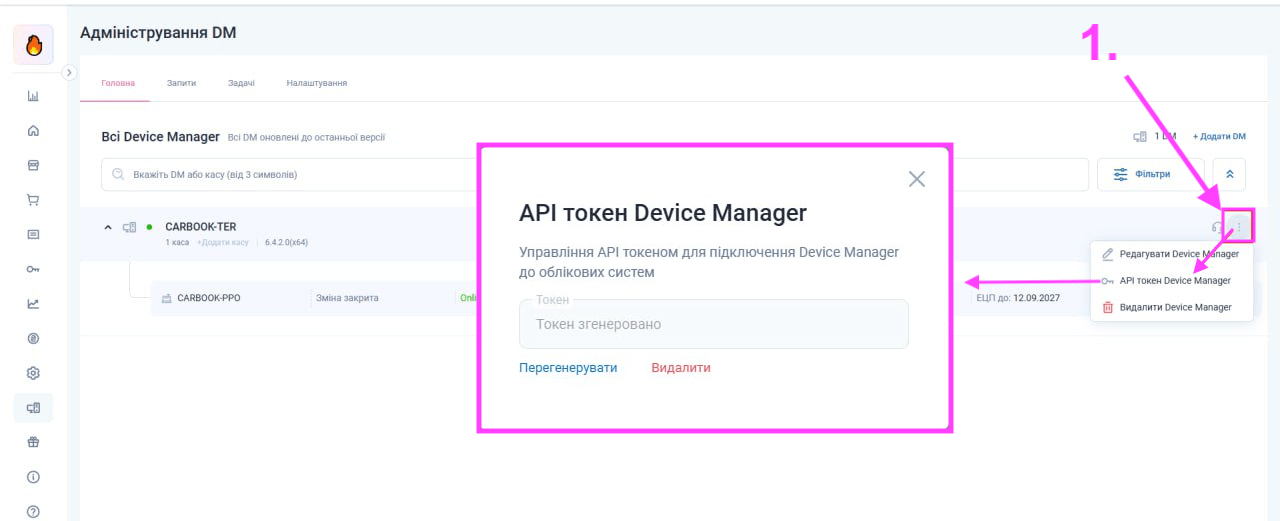Switch to the Запити tab
This screenshot has width=1280, height=521.
coord(181,83)
